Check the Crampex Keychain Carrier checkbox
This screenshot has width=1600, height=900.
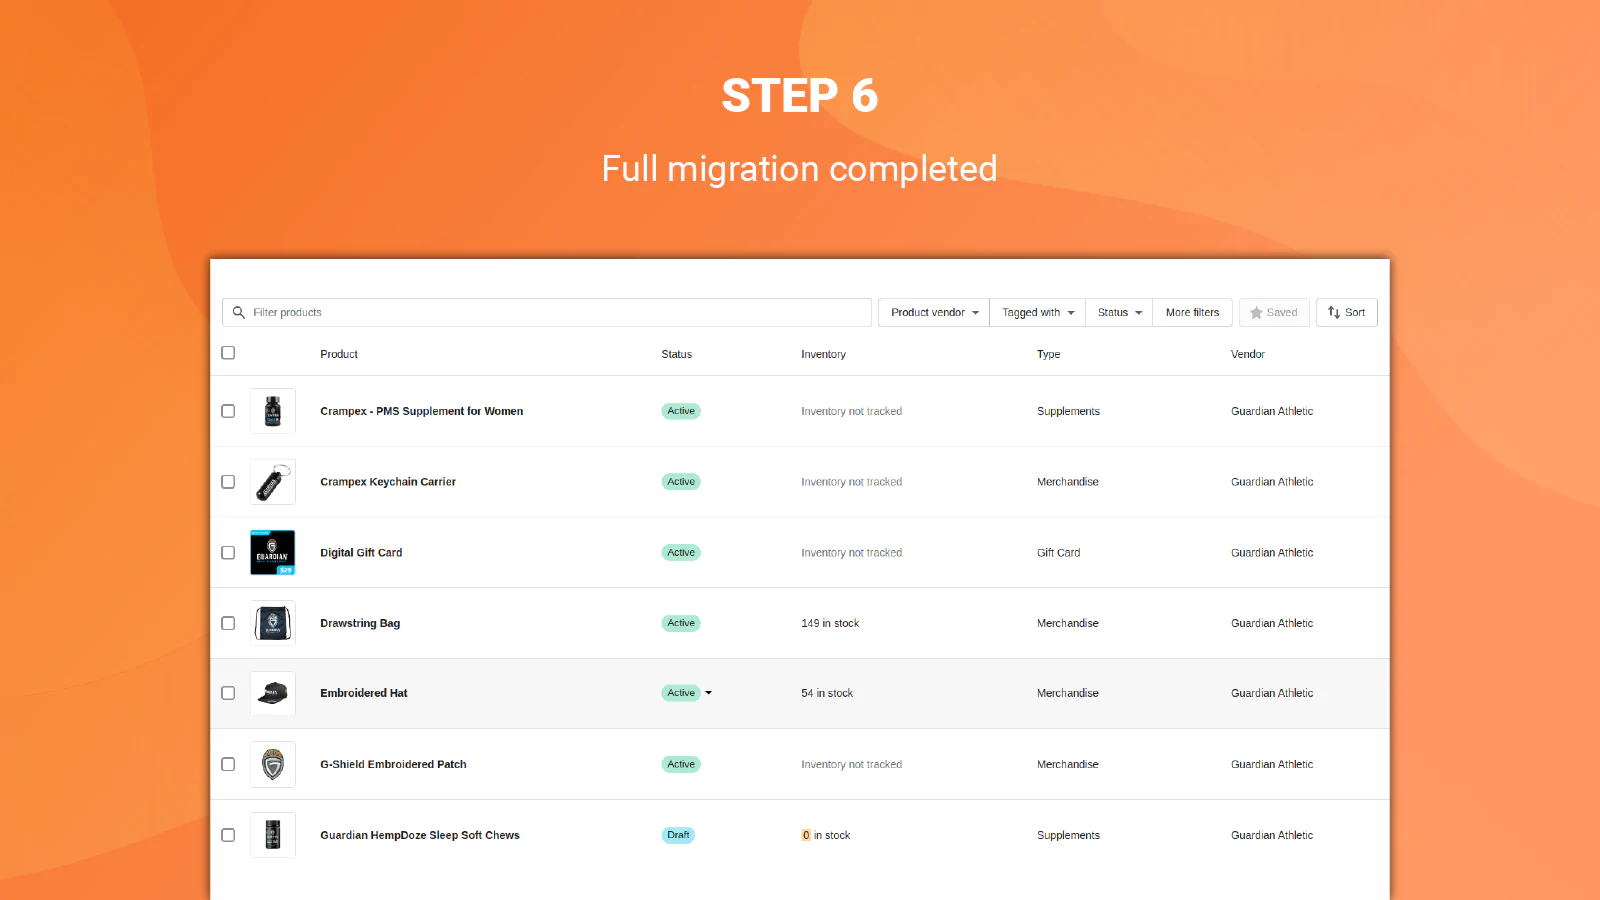[228, 482]
